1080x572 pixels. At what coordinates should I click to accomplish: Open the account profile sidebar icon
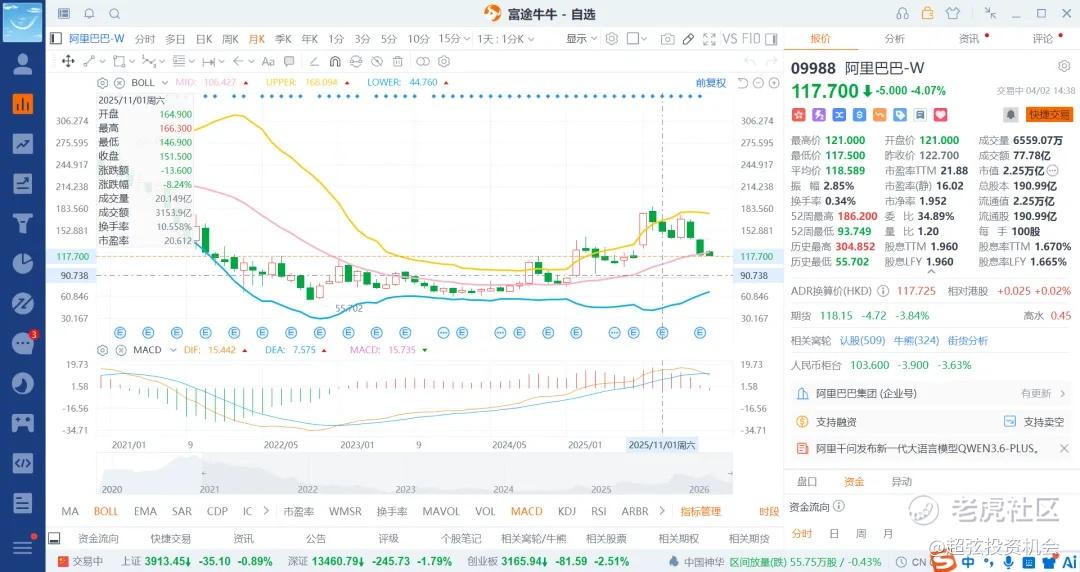(x=23, y=63)
